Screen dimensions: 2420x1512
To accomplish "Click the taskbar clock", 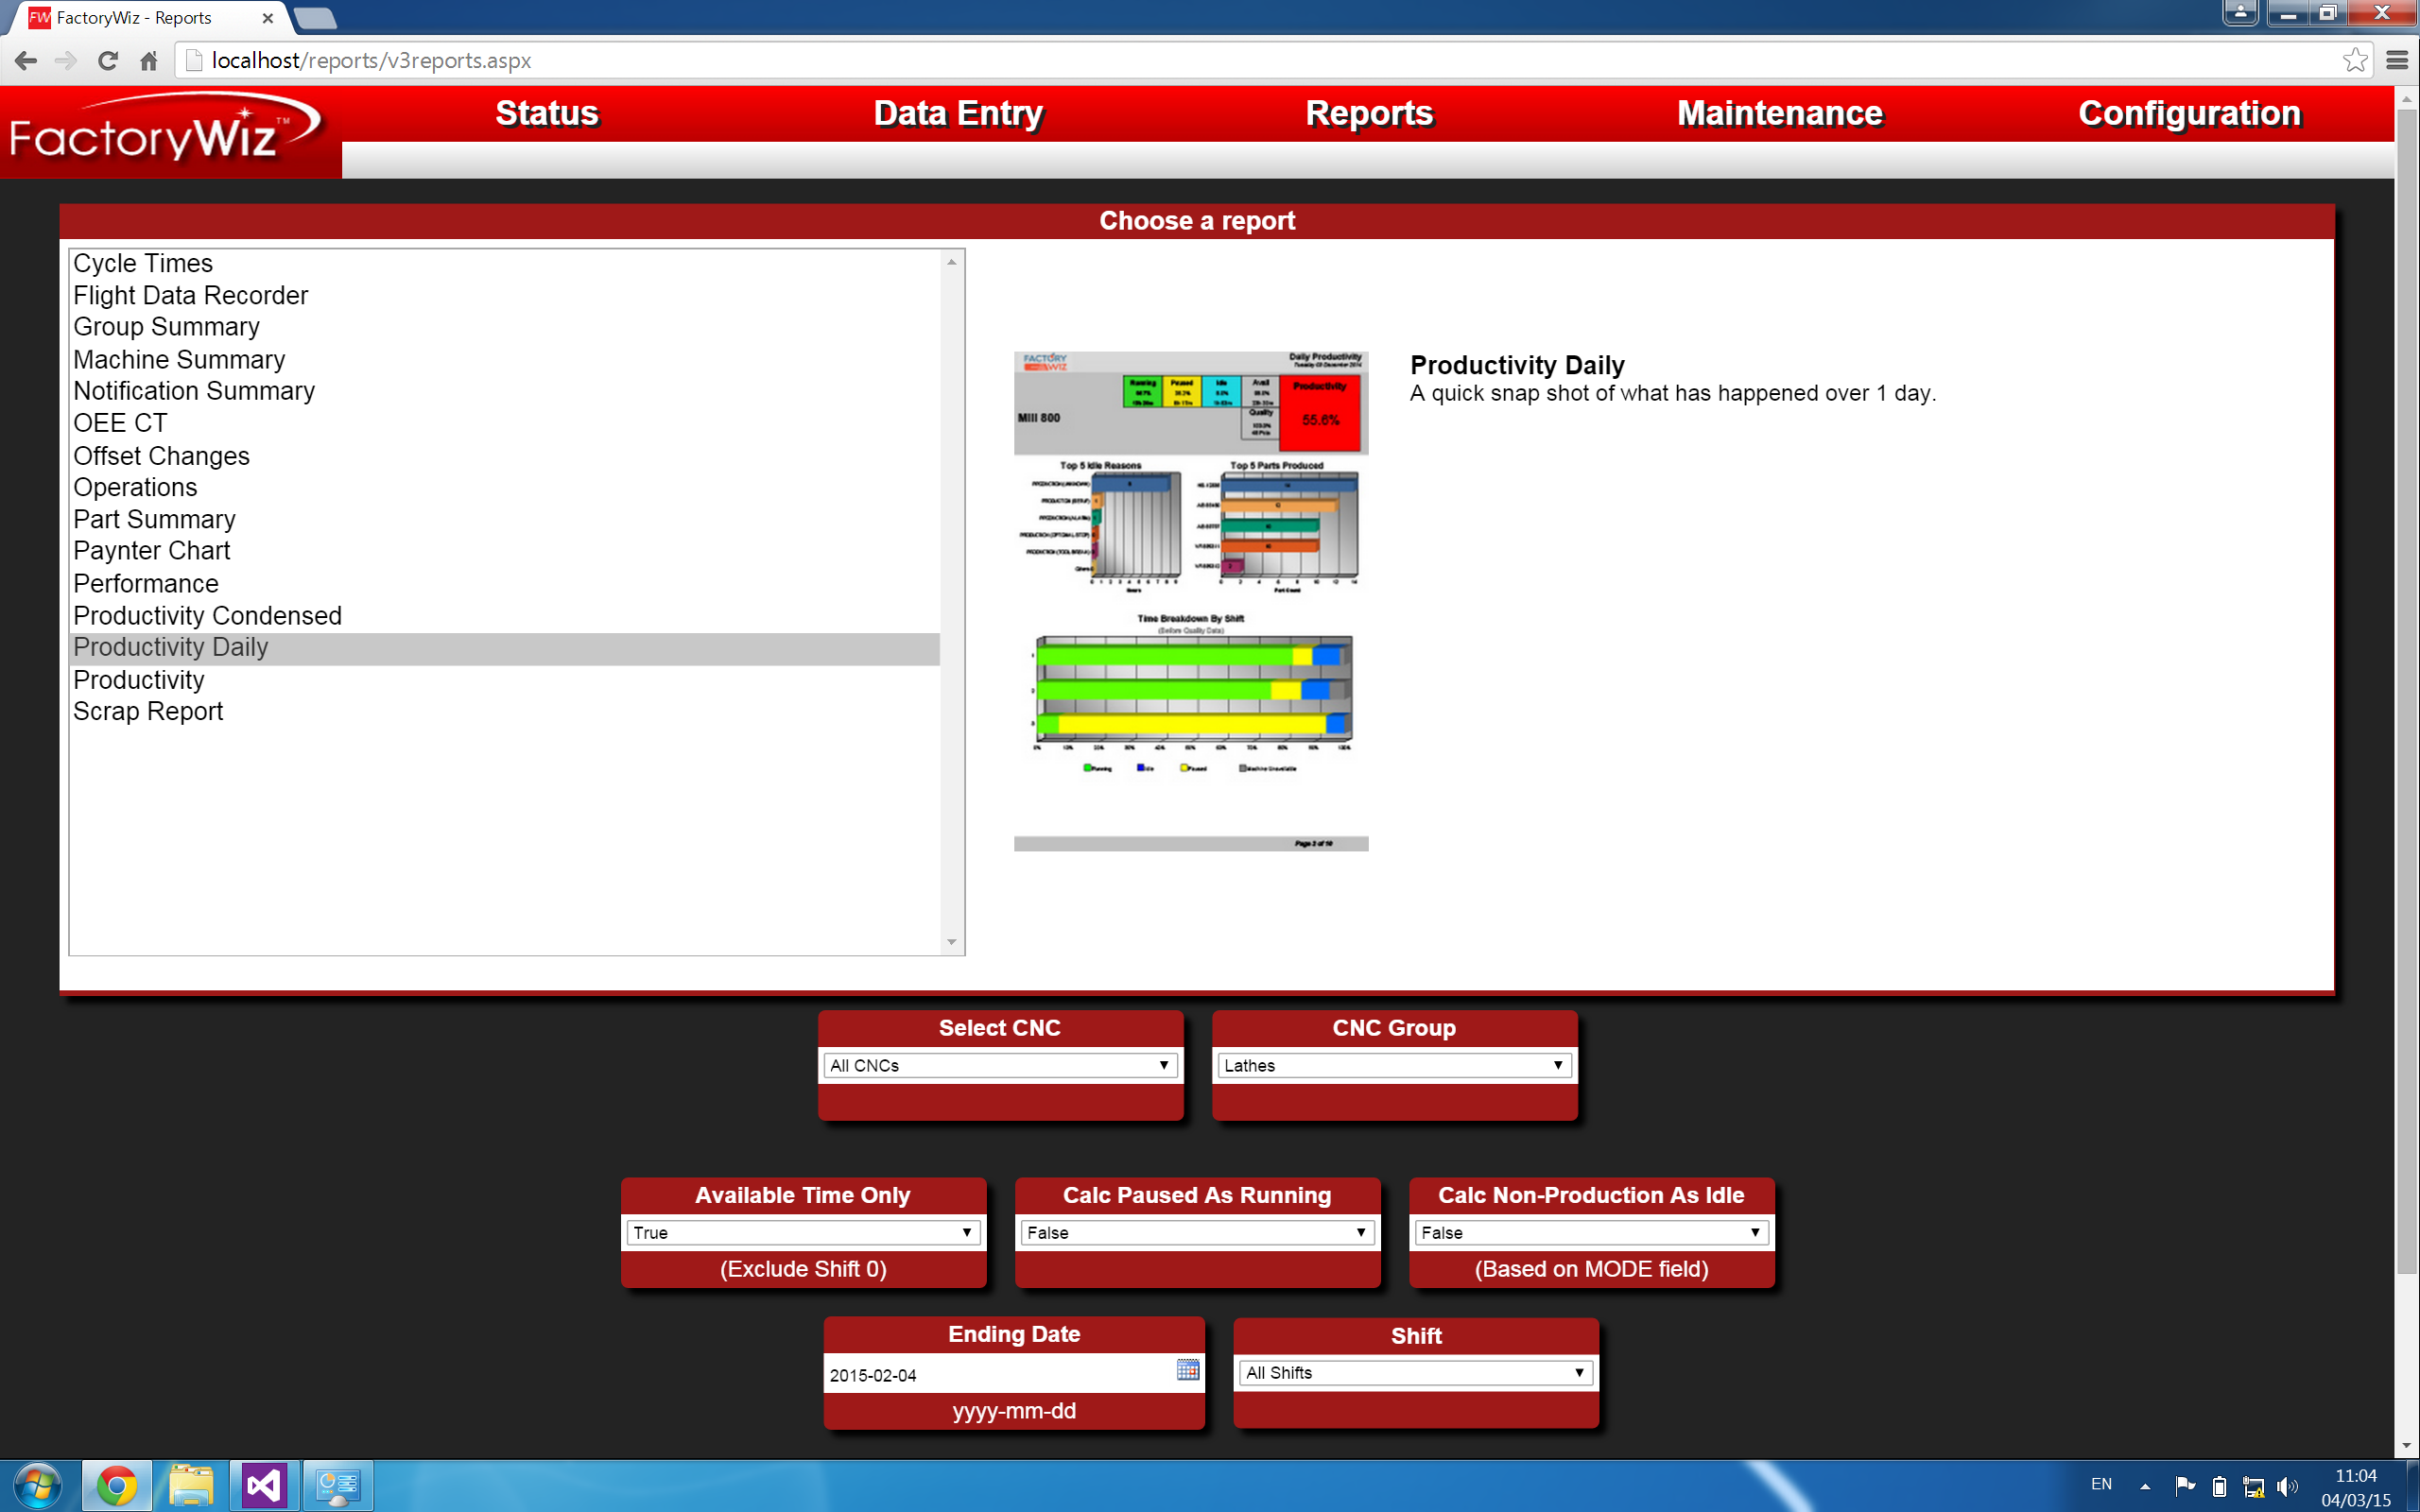I will point(2355,1487).
